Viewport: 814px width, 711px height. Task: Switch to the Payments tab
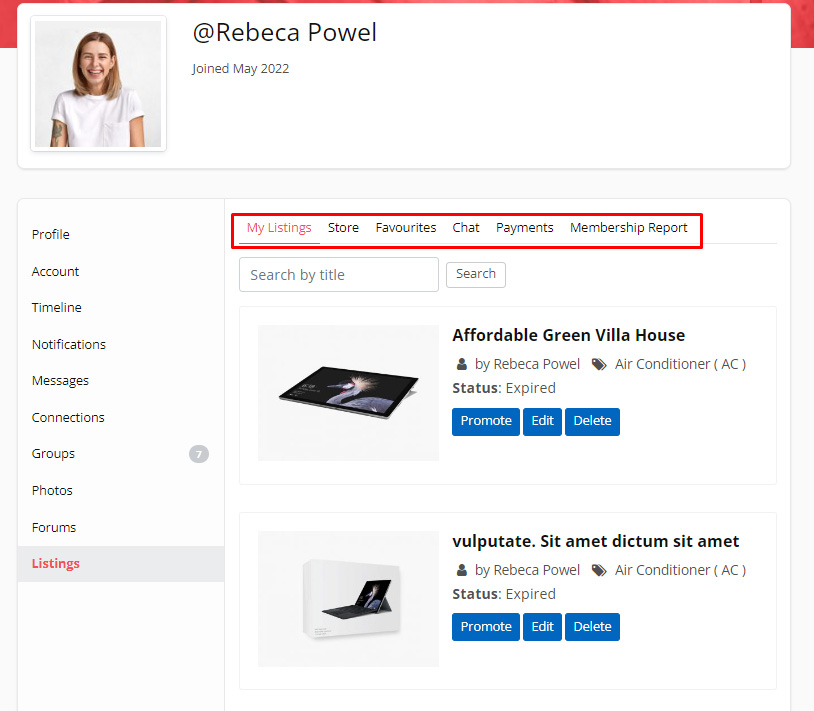click(x=524, y=228)
